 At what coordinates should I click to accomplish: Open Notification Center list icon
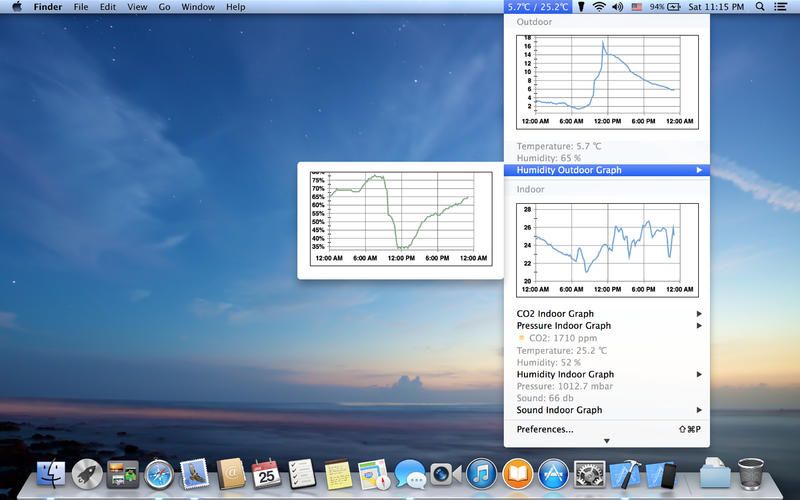pos(780,7)
